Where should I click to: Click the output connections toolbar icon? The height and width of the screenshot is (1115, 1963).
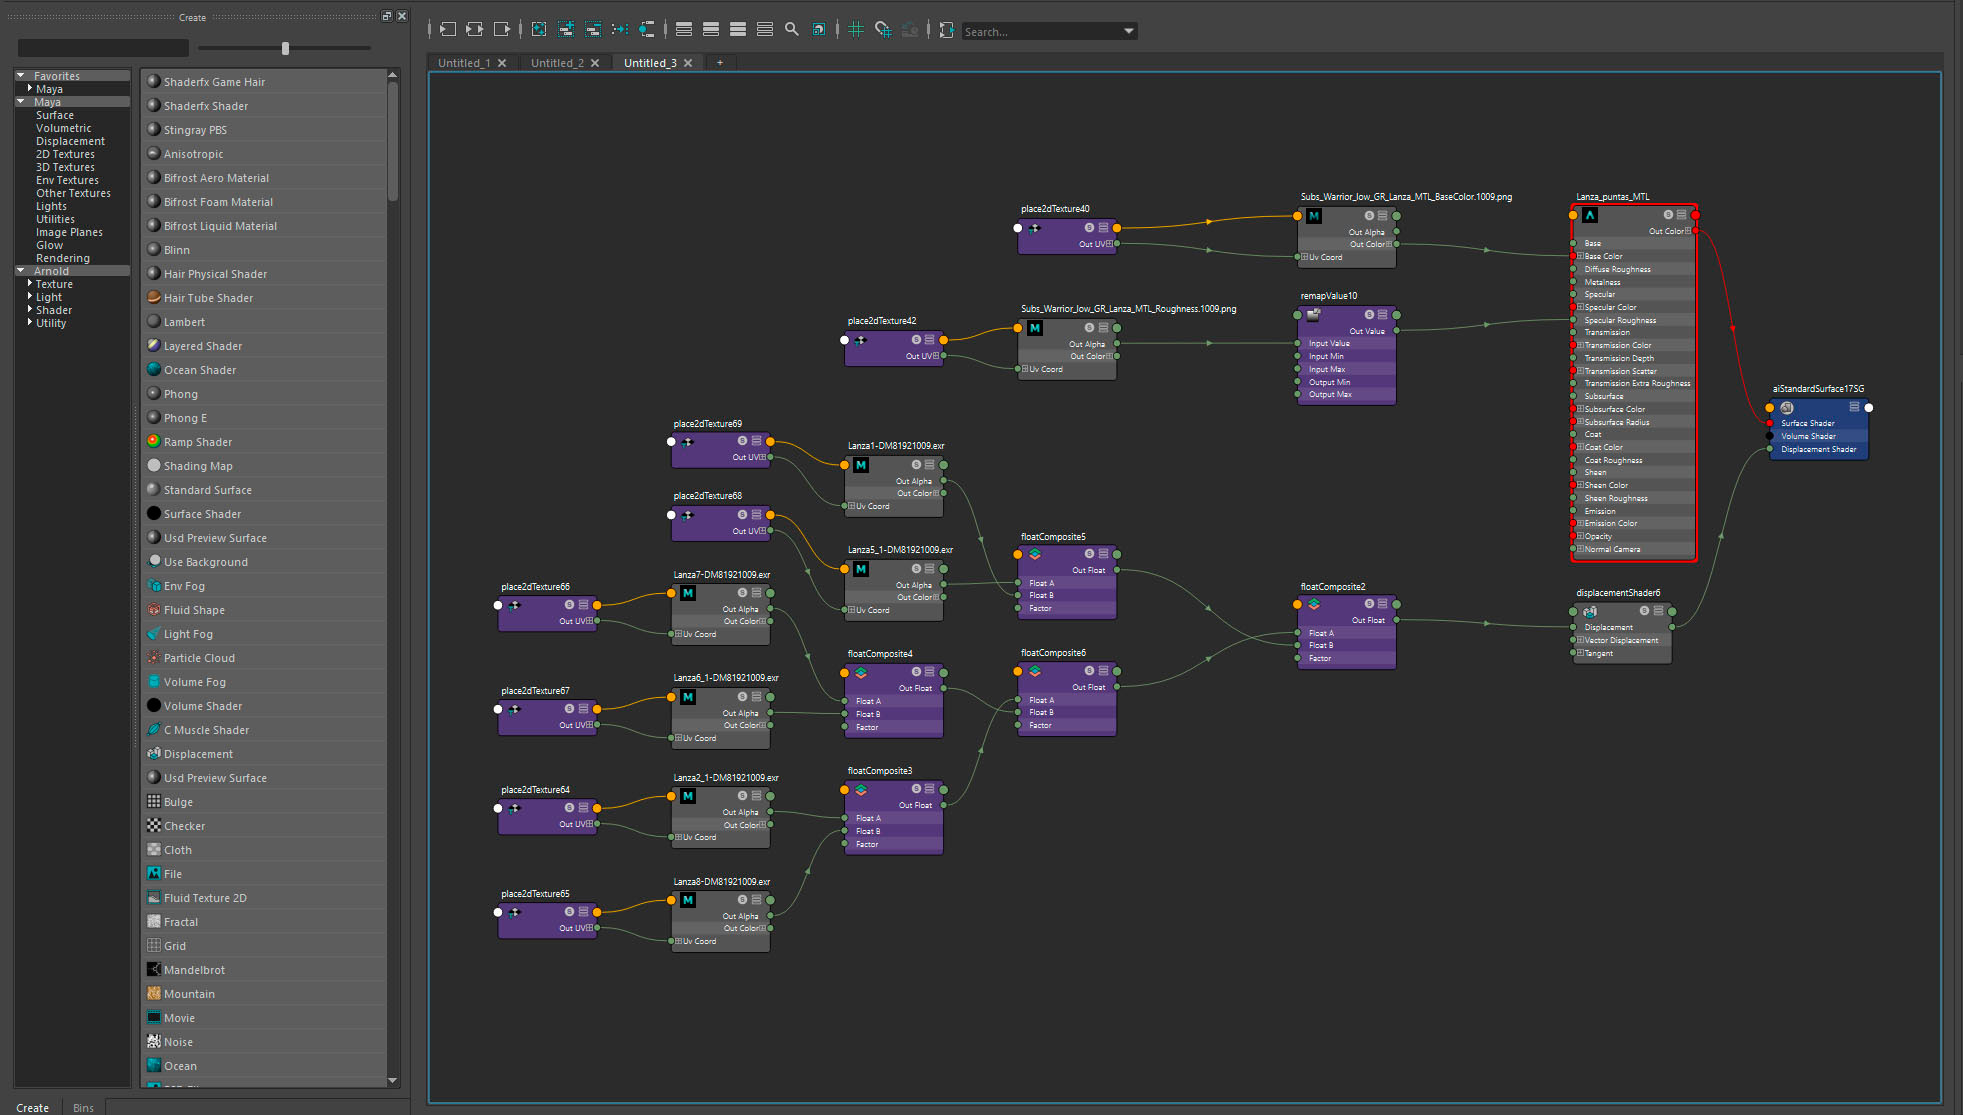point(502,30)
